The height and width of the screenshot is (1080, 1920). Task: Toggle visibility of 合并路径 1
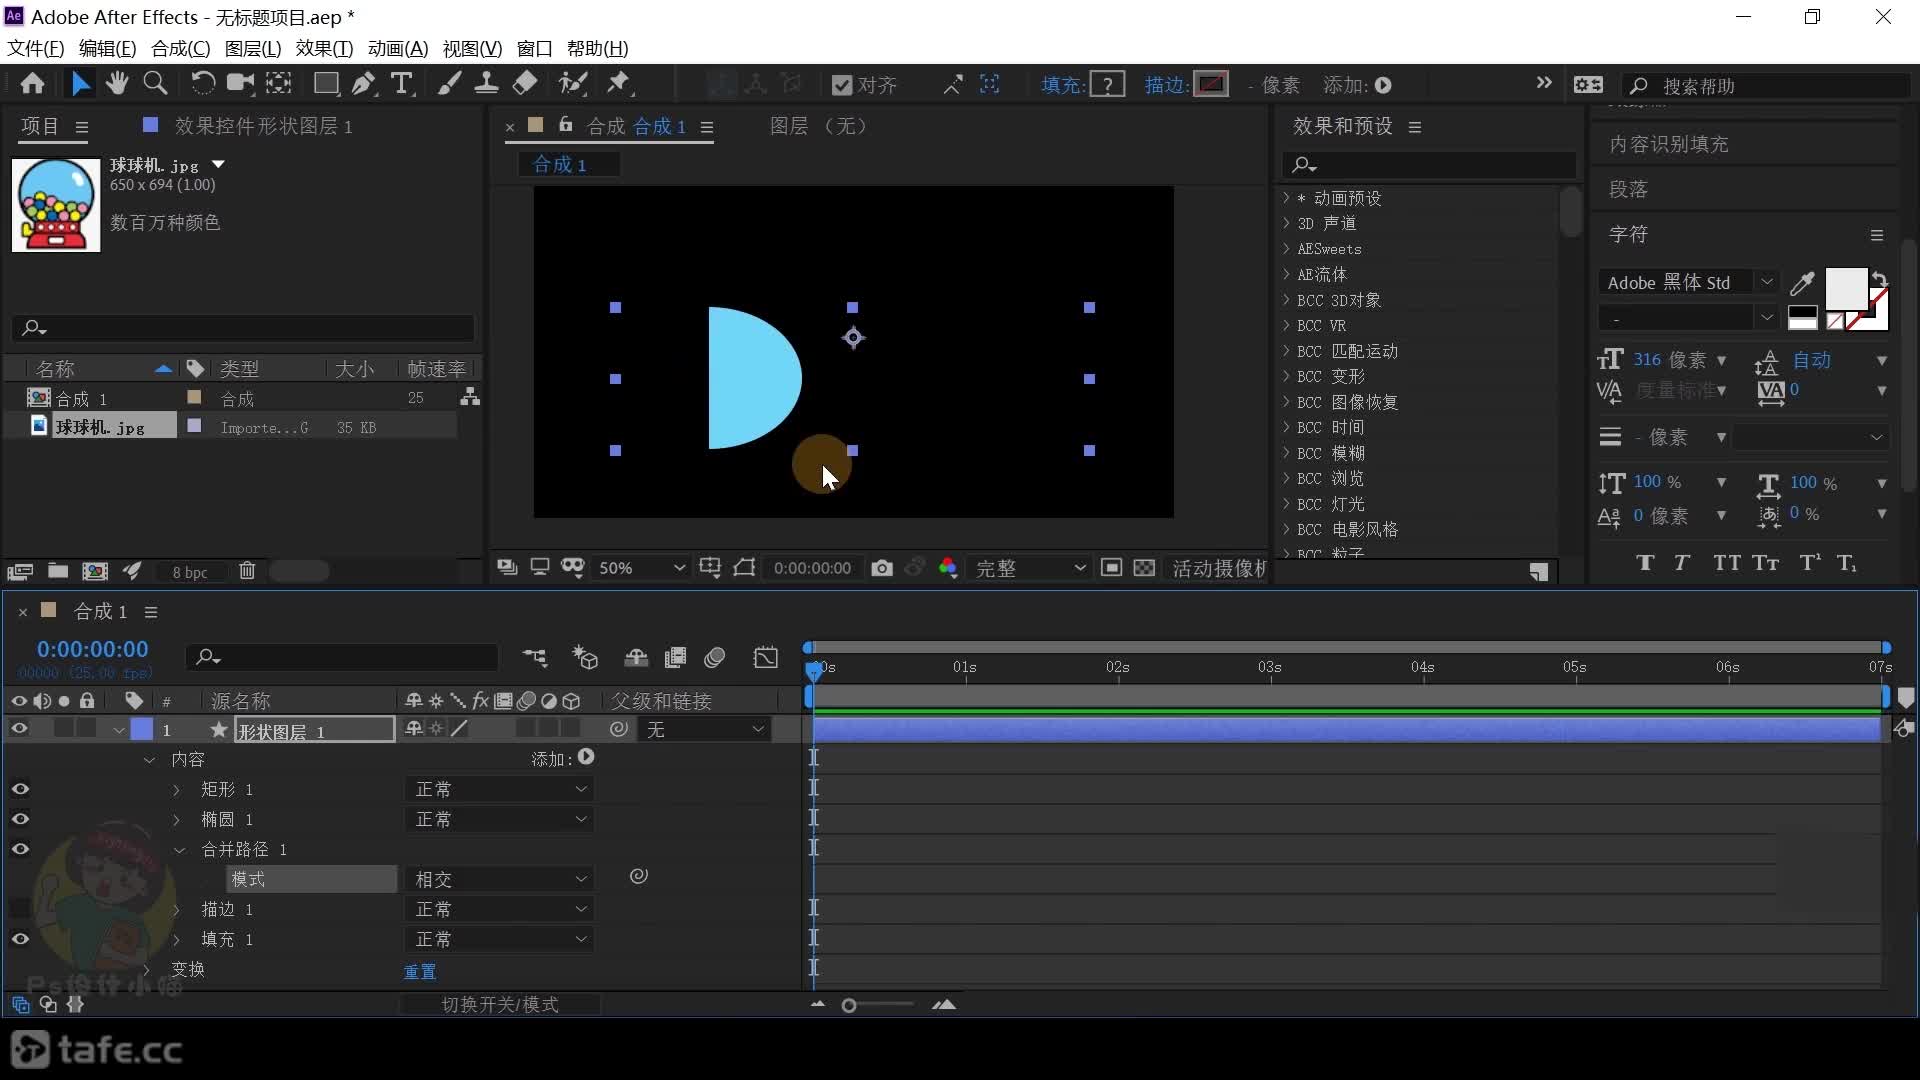20,849
